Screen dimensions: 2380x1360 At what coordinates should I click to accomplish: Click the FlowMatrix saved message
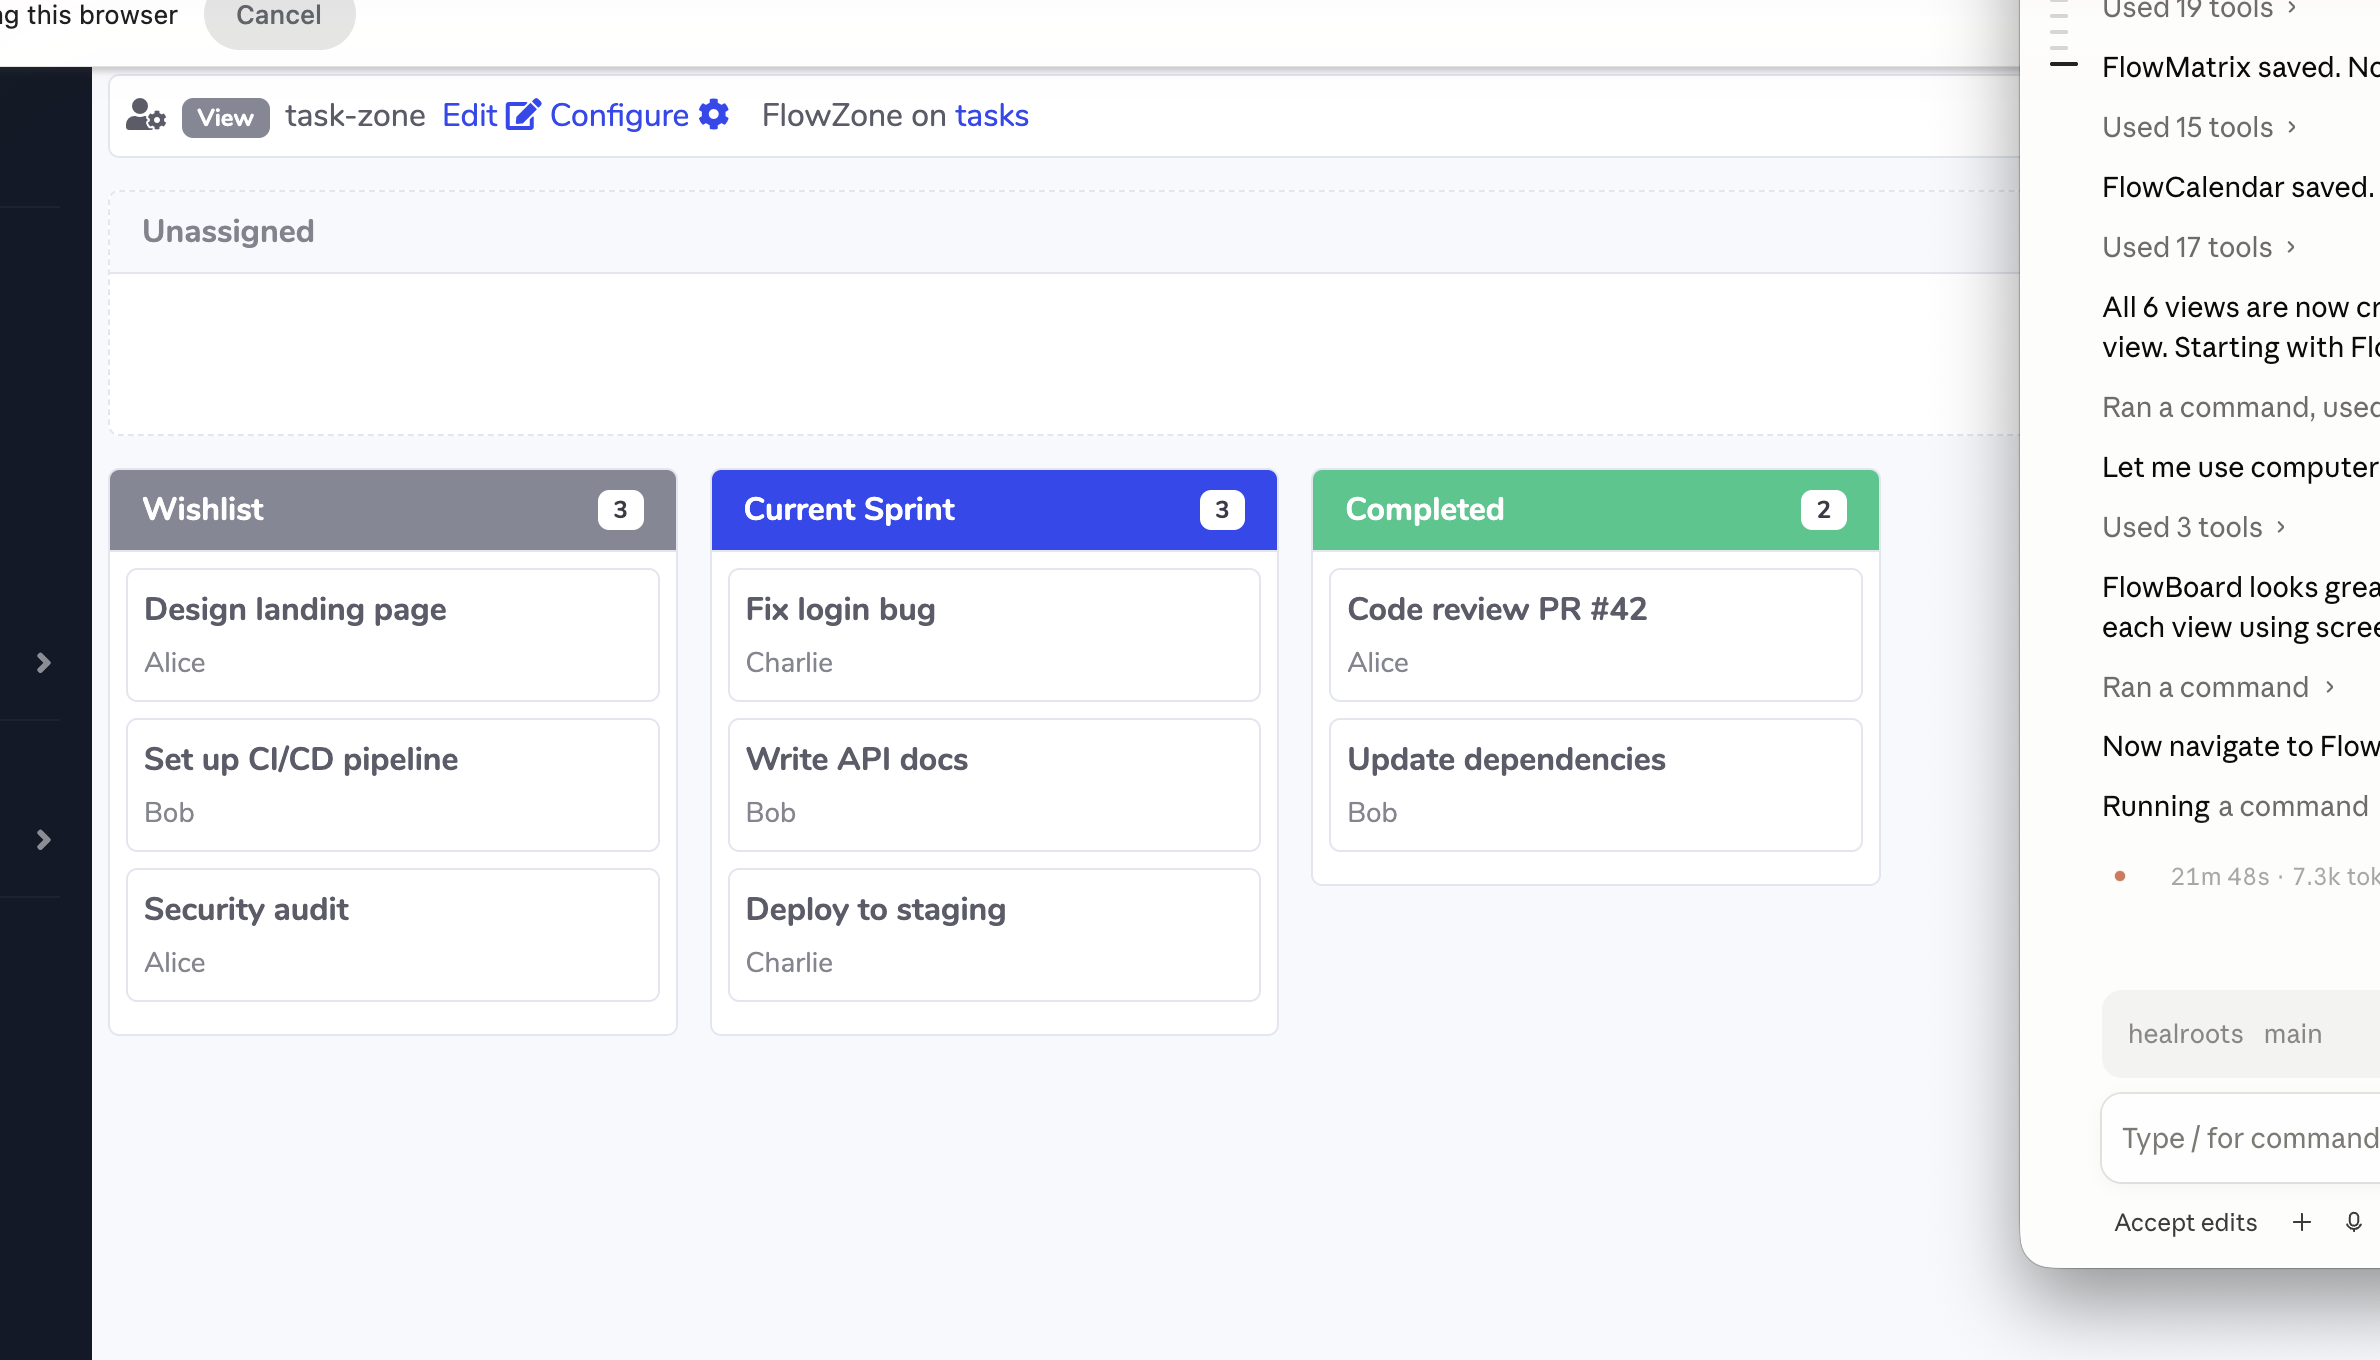click(2241, 67)
